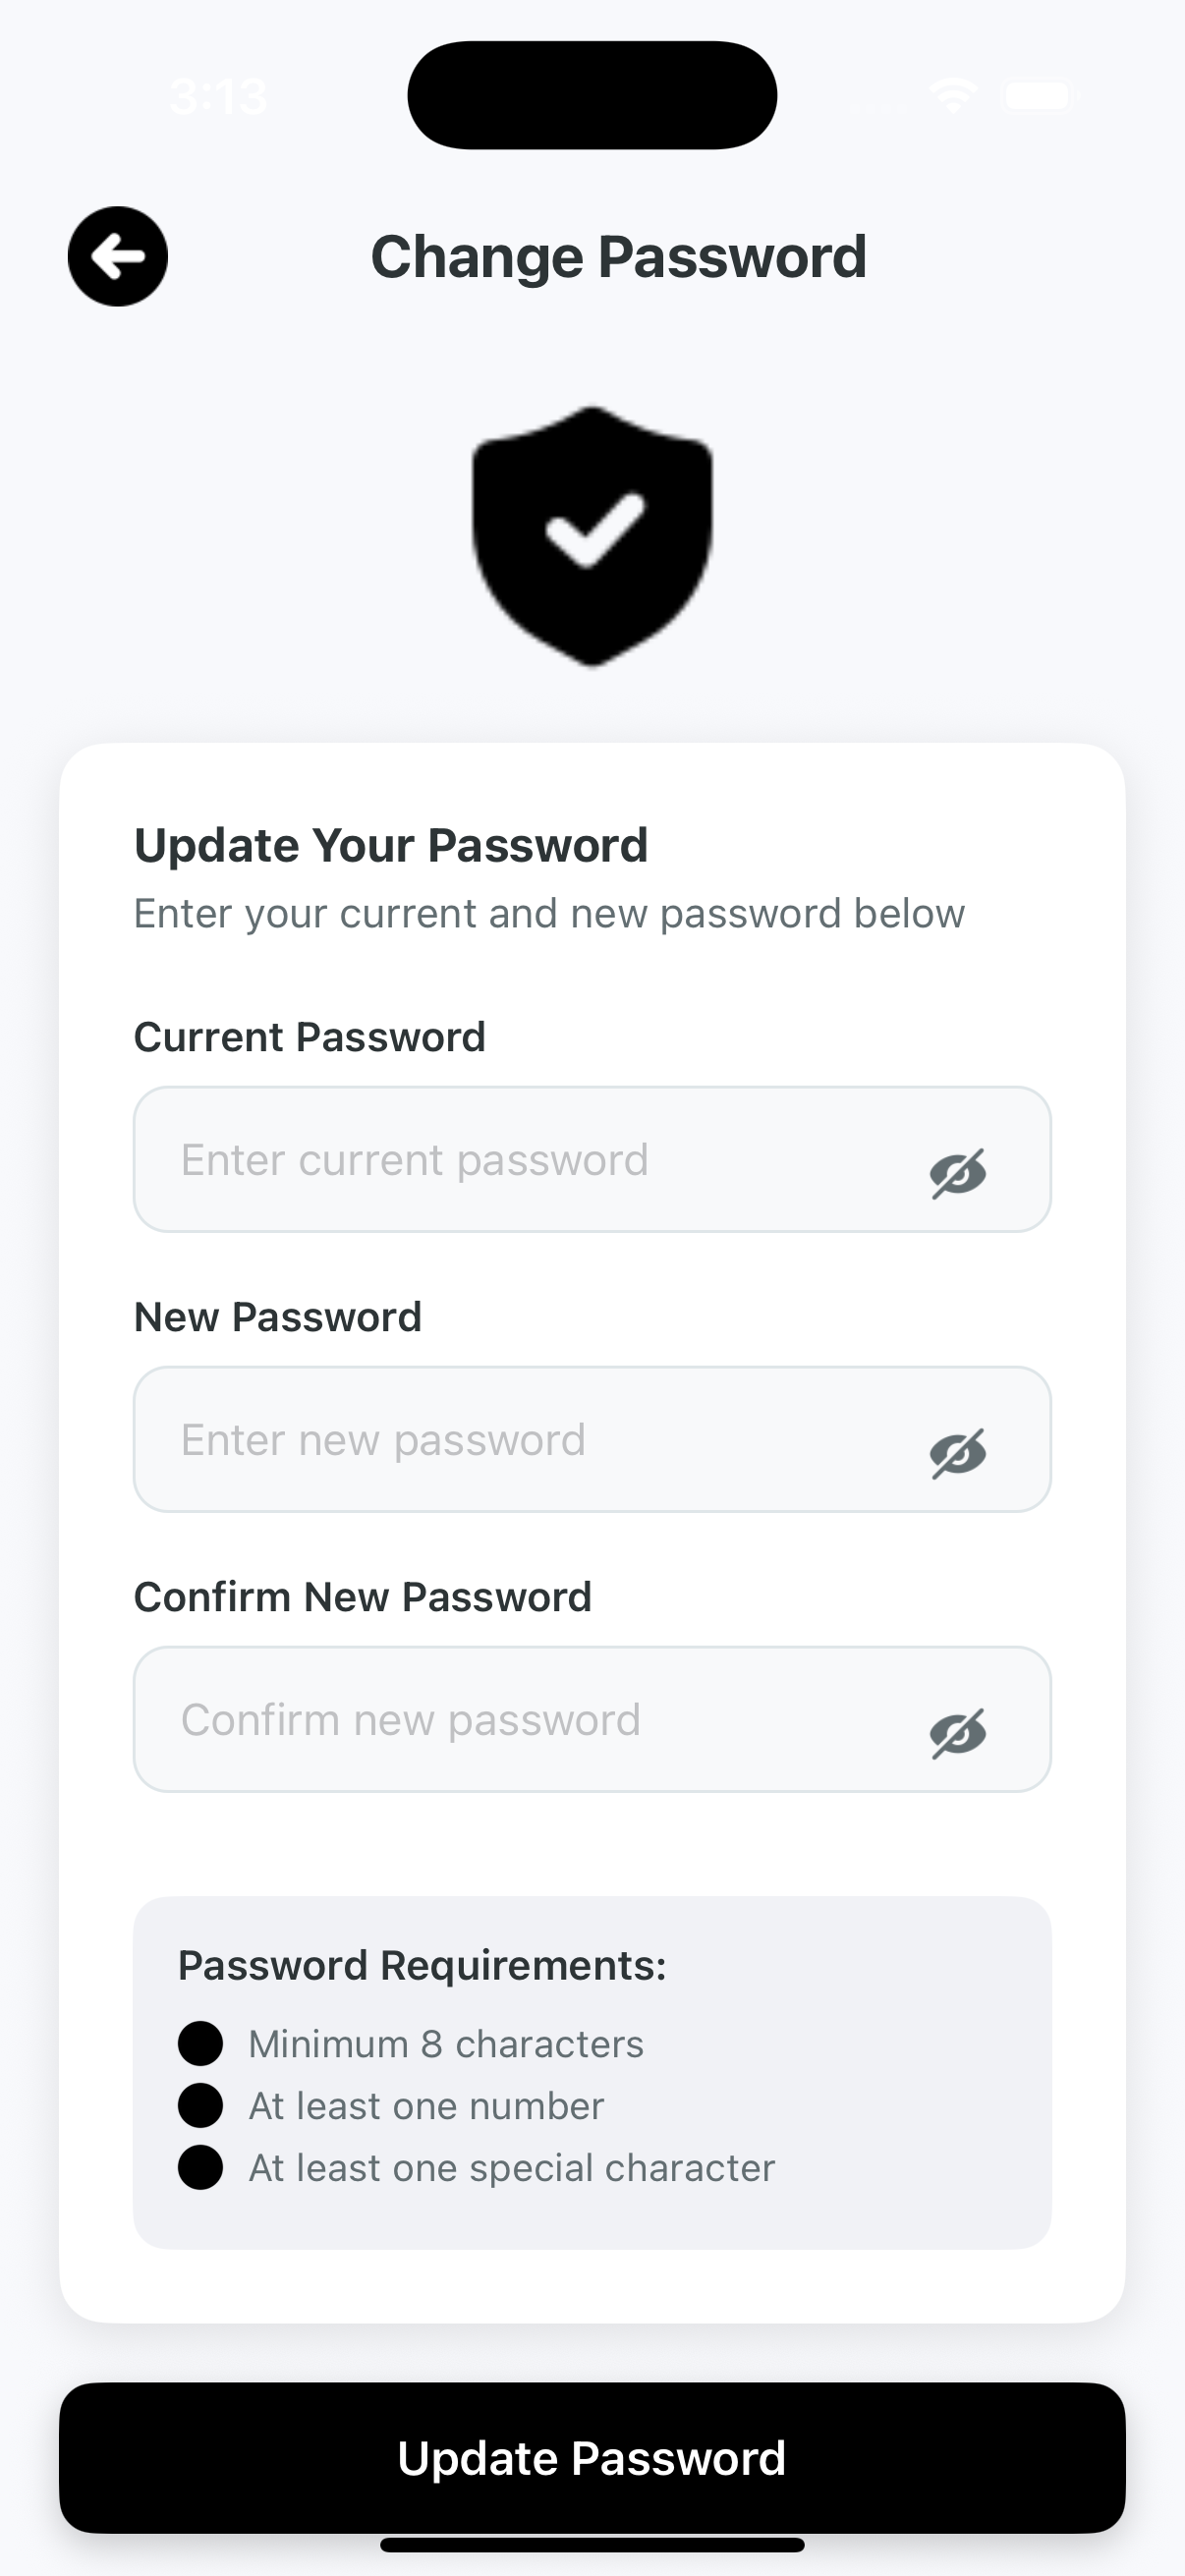This screenshot has height=2576, width=1185.
Task: Toggle visibility of confirm password field
Action: [957, 1732]
